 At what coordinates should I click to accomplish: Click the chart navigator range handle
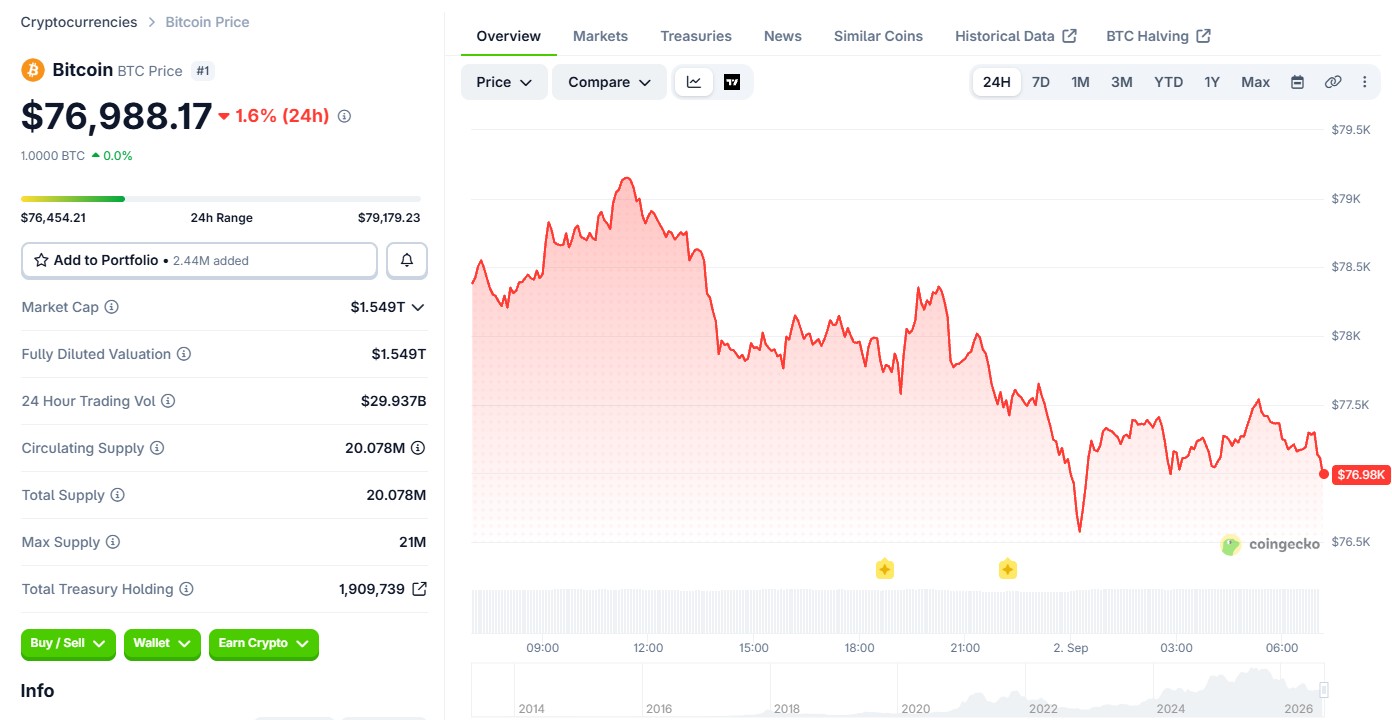point(1324,690)
